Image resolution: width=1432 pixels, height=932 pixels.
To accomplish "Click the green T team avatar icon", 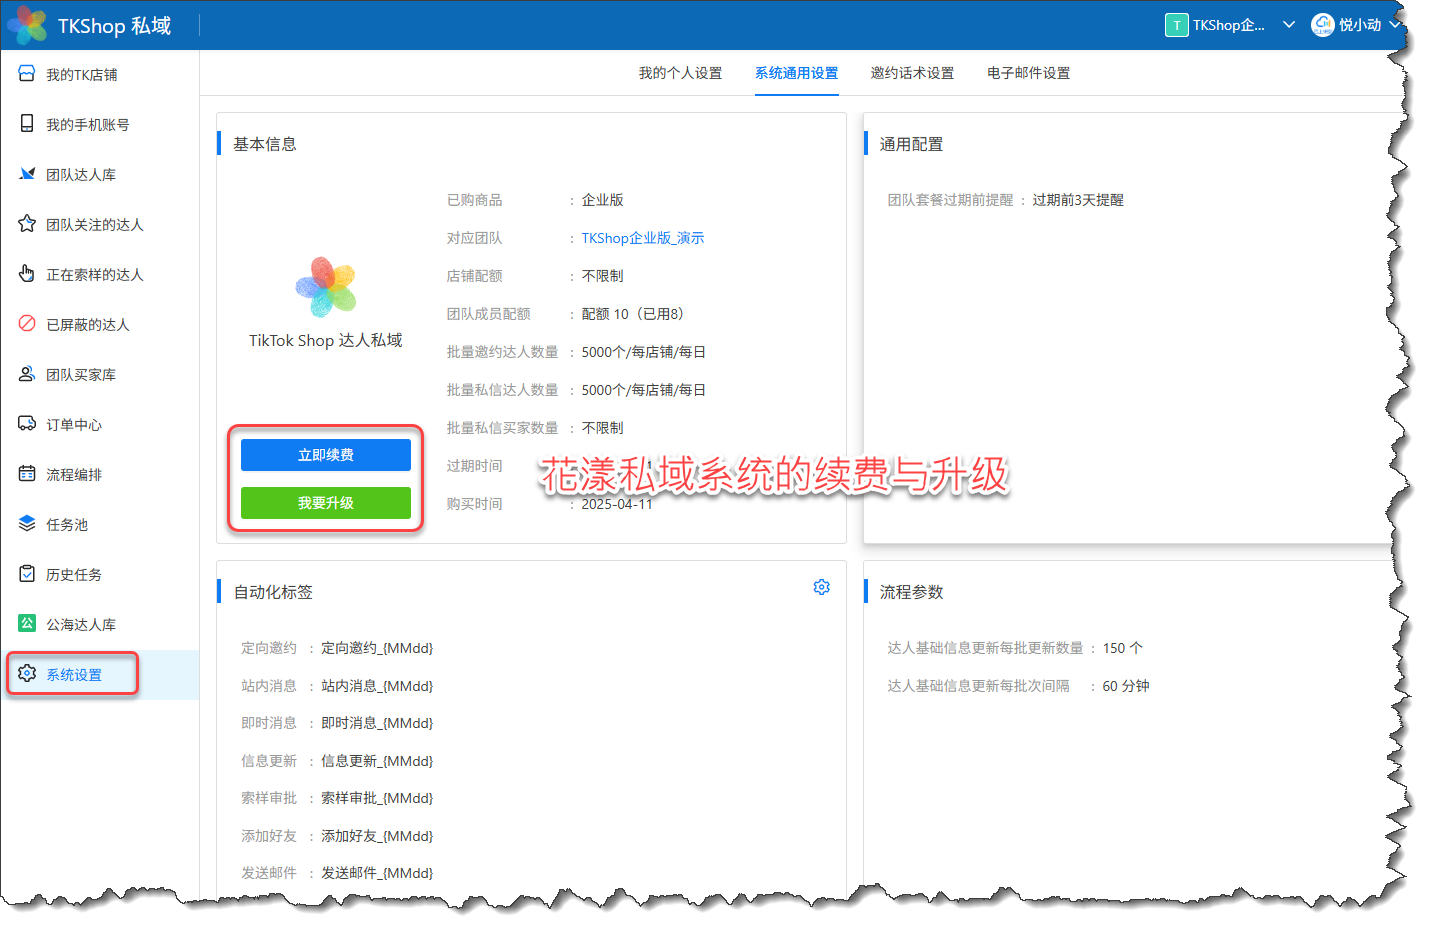I will pos(1176,25).
